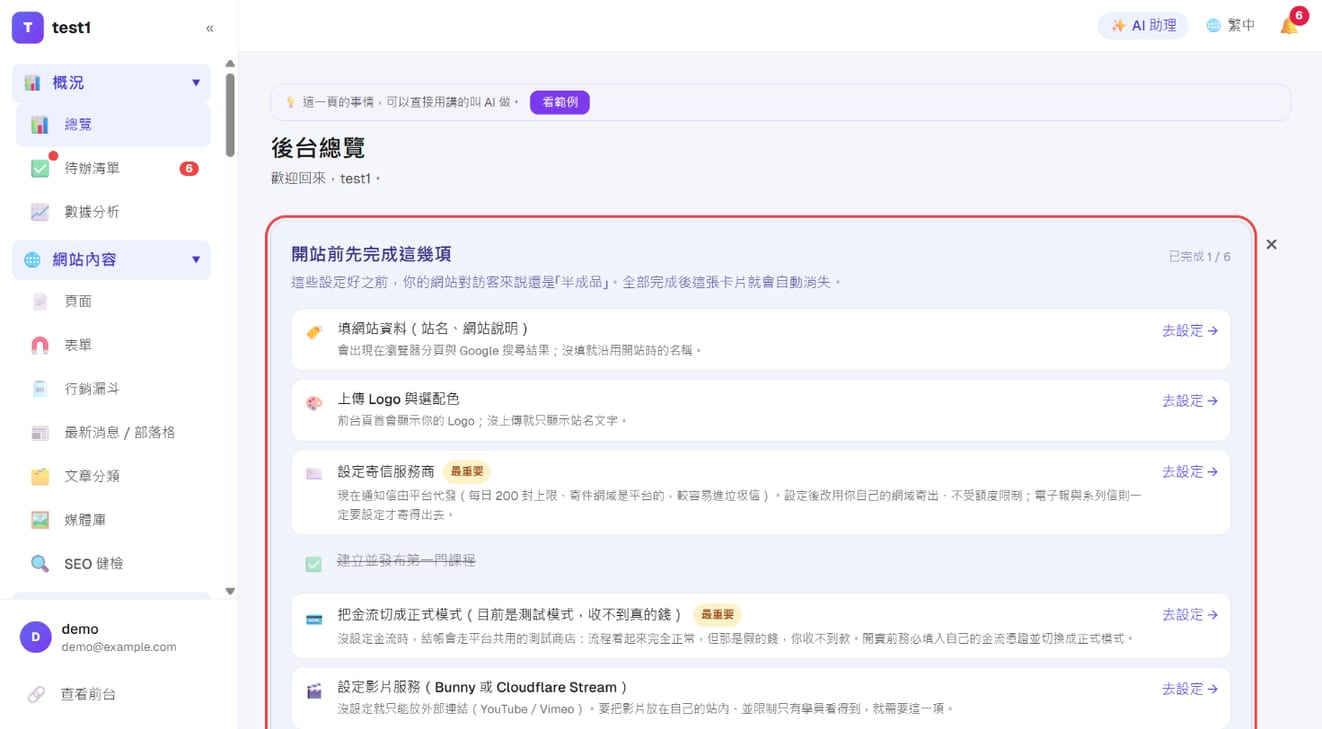This screenshot has height=729, width=1322.
Task: Click the 行銷漏斗 sidebar icon
Action: pos(40,389)
